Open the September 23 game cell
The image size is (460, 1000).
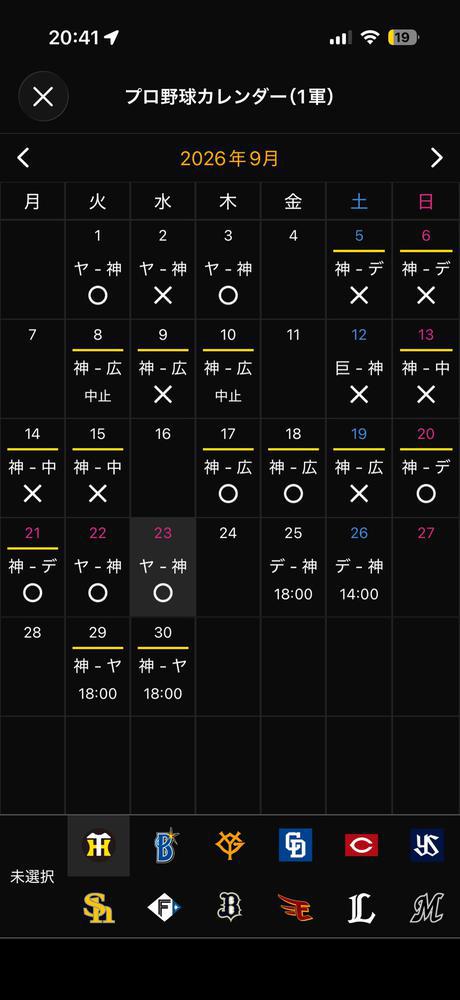pos(163,567)
